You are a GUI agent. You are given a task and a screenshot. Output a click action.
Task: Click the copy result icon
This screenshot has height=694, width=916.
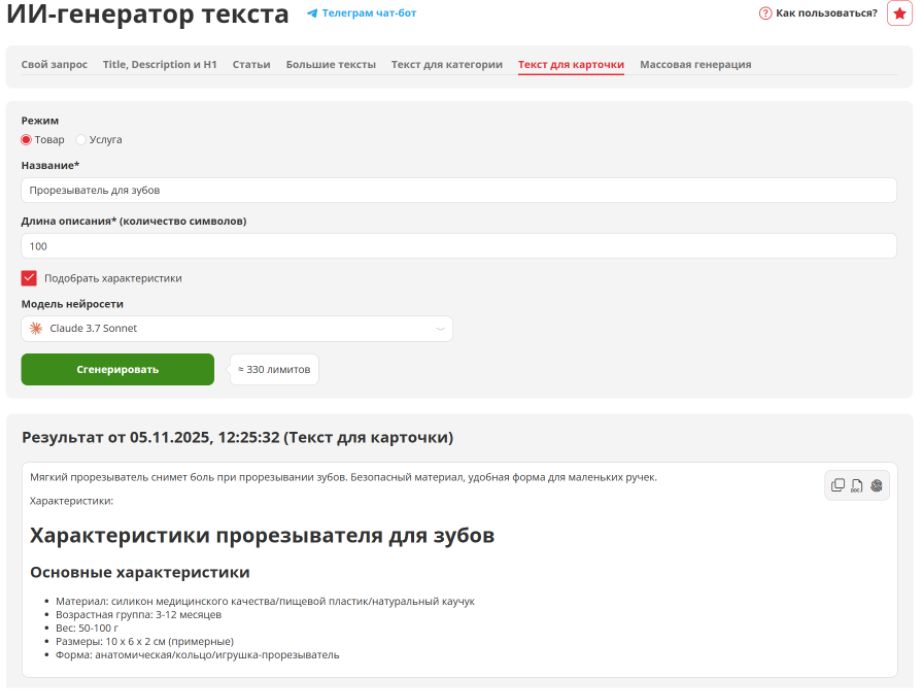point(838,485)
